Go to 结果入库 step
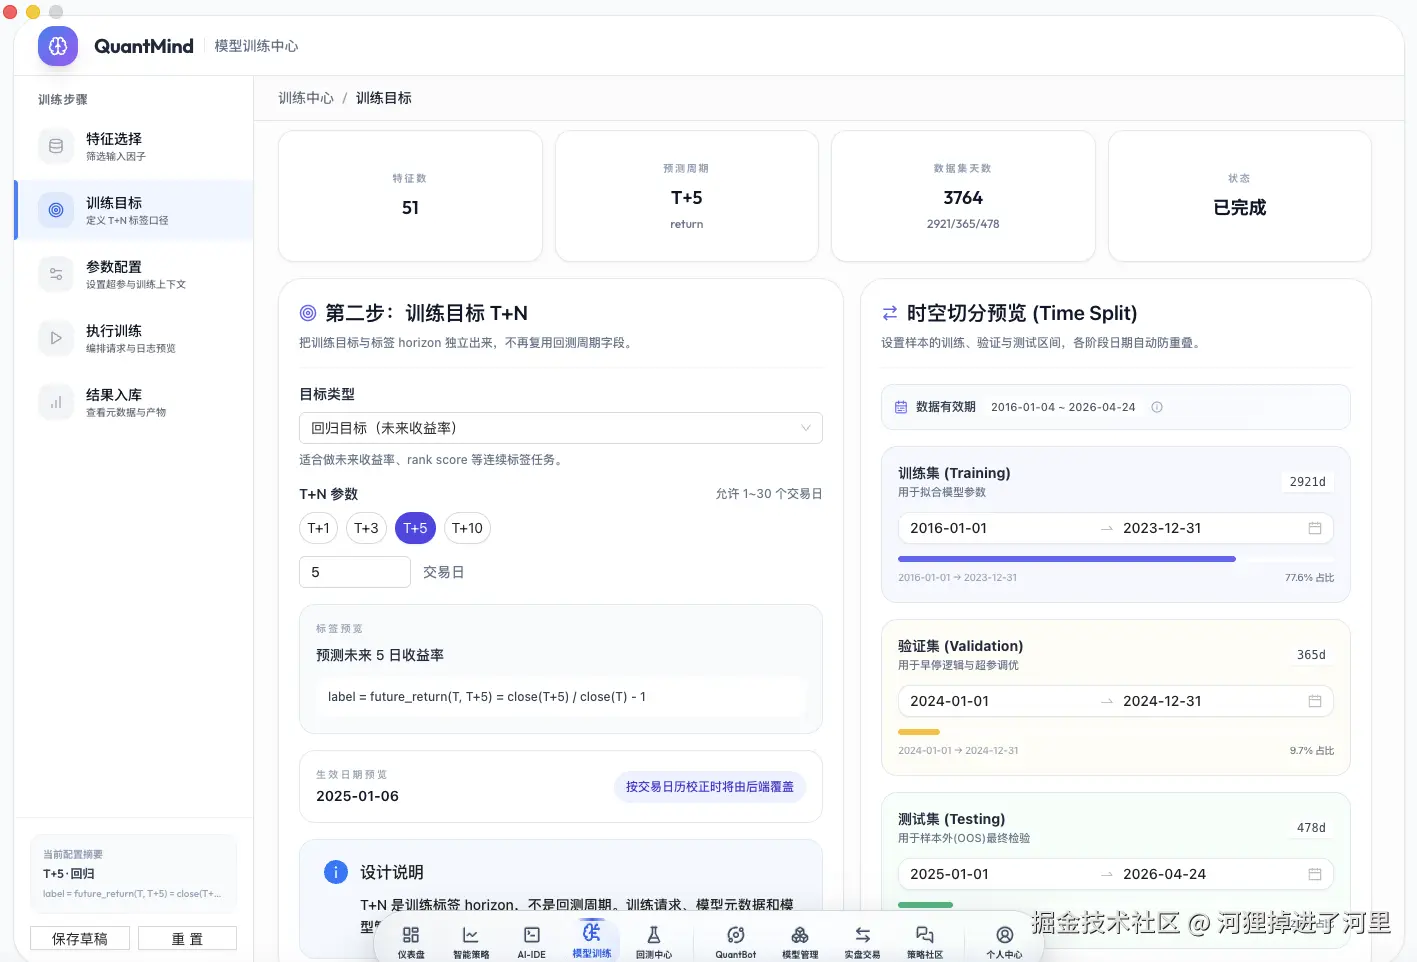Viewport: 1417px width, 962px height. [134, 402]
